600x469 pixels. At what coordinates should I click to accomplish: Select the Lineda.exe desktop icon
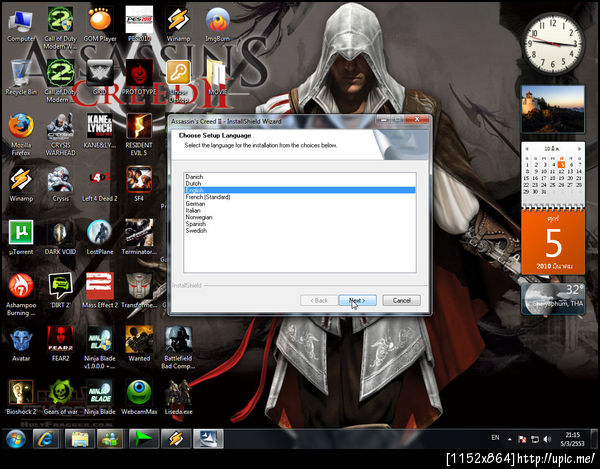coord(178,397)
